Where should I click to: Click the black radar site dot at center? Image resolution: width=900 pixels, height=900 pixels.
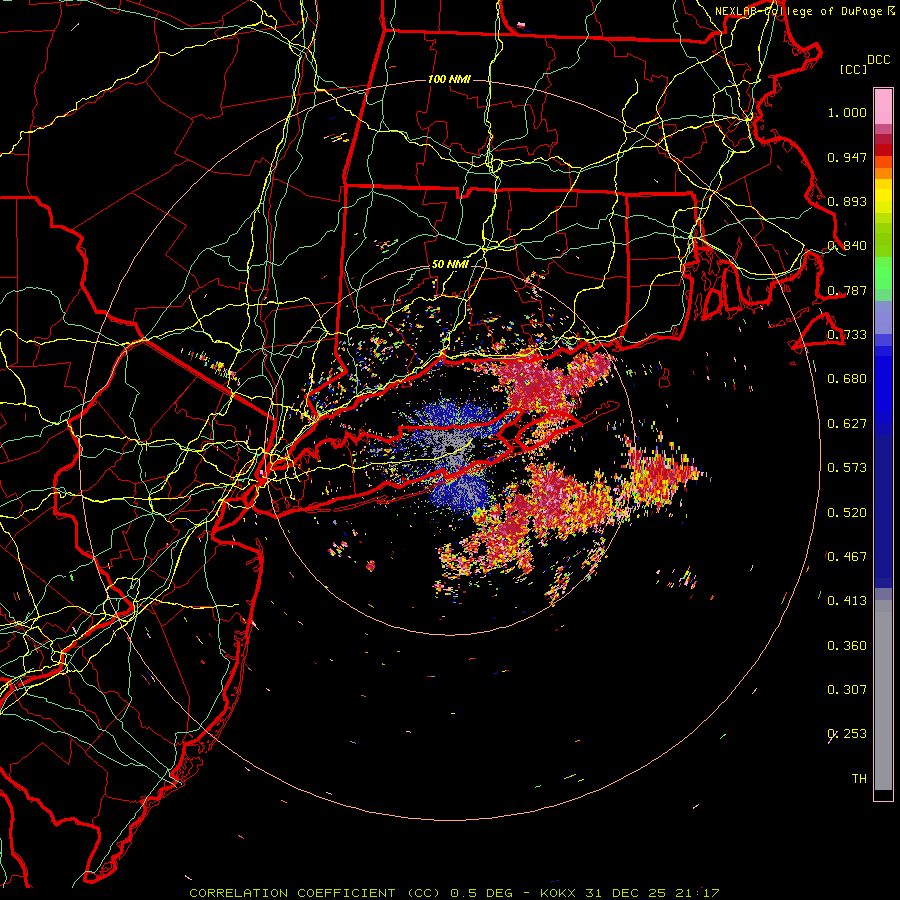450,448
